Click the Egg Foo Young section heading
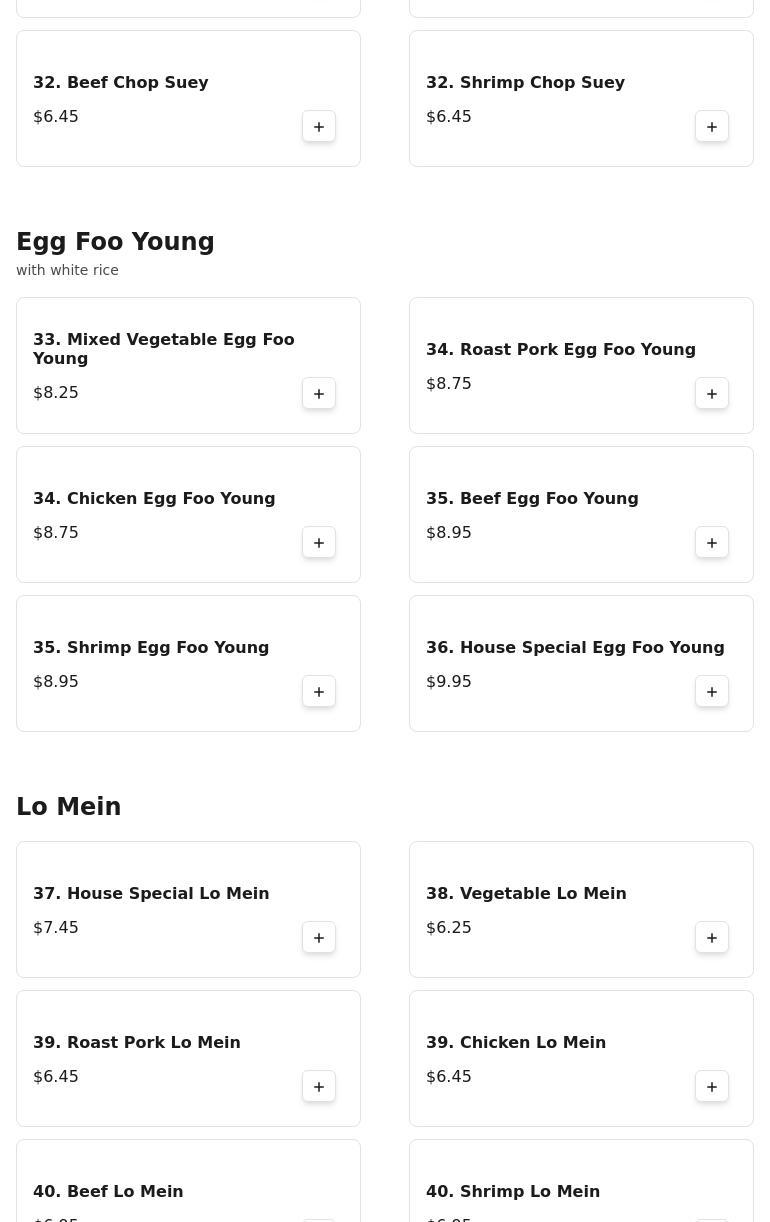The image size is (770, 1222). pos(115,242)
